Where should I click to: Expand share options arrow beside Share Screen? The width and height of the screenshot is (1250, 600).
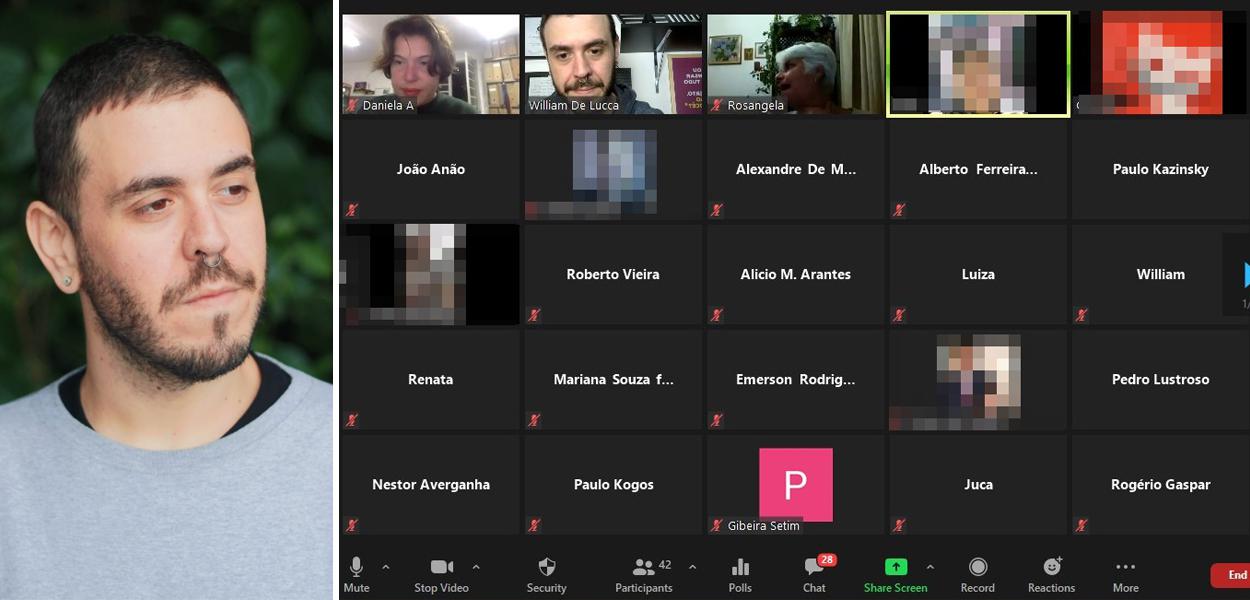[x=930, y=567]
